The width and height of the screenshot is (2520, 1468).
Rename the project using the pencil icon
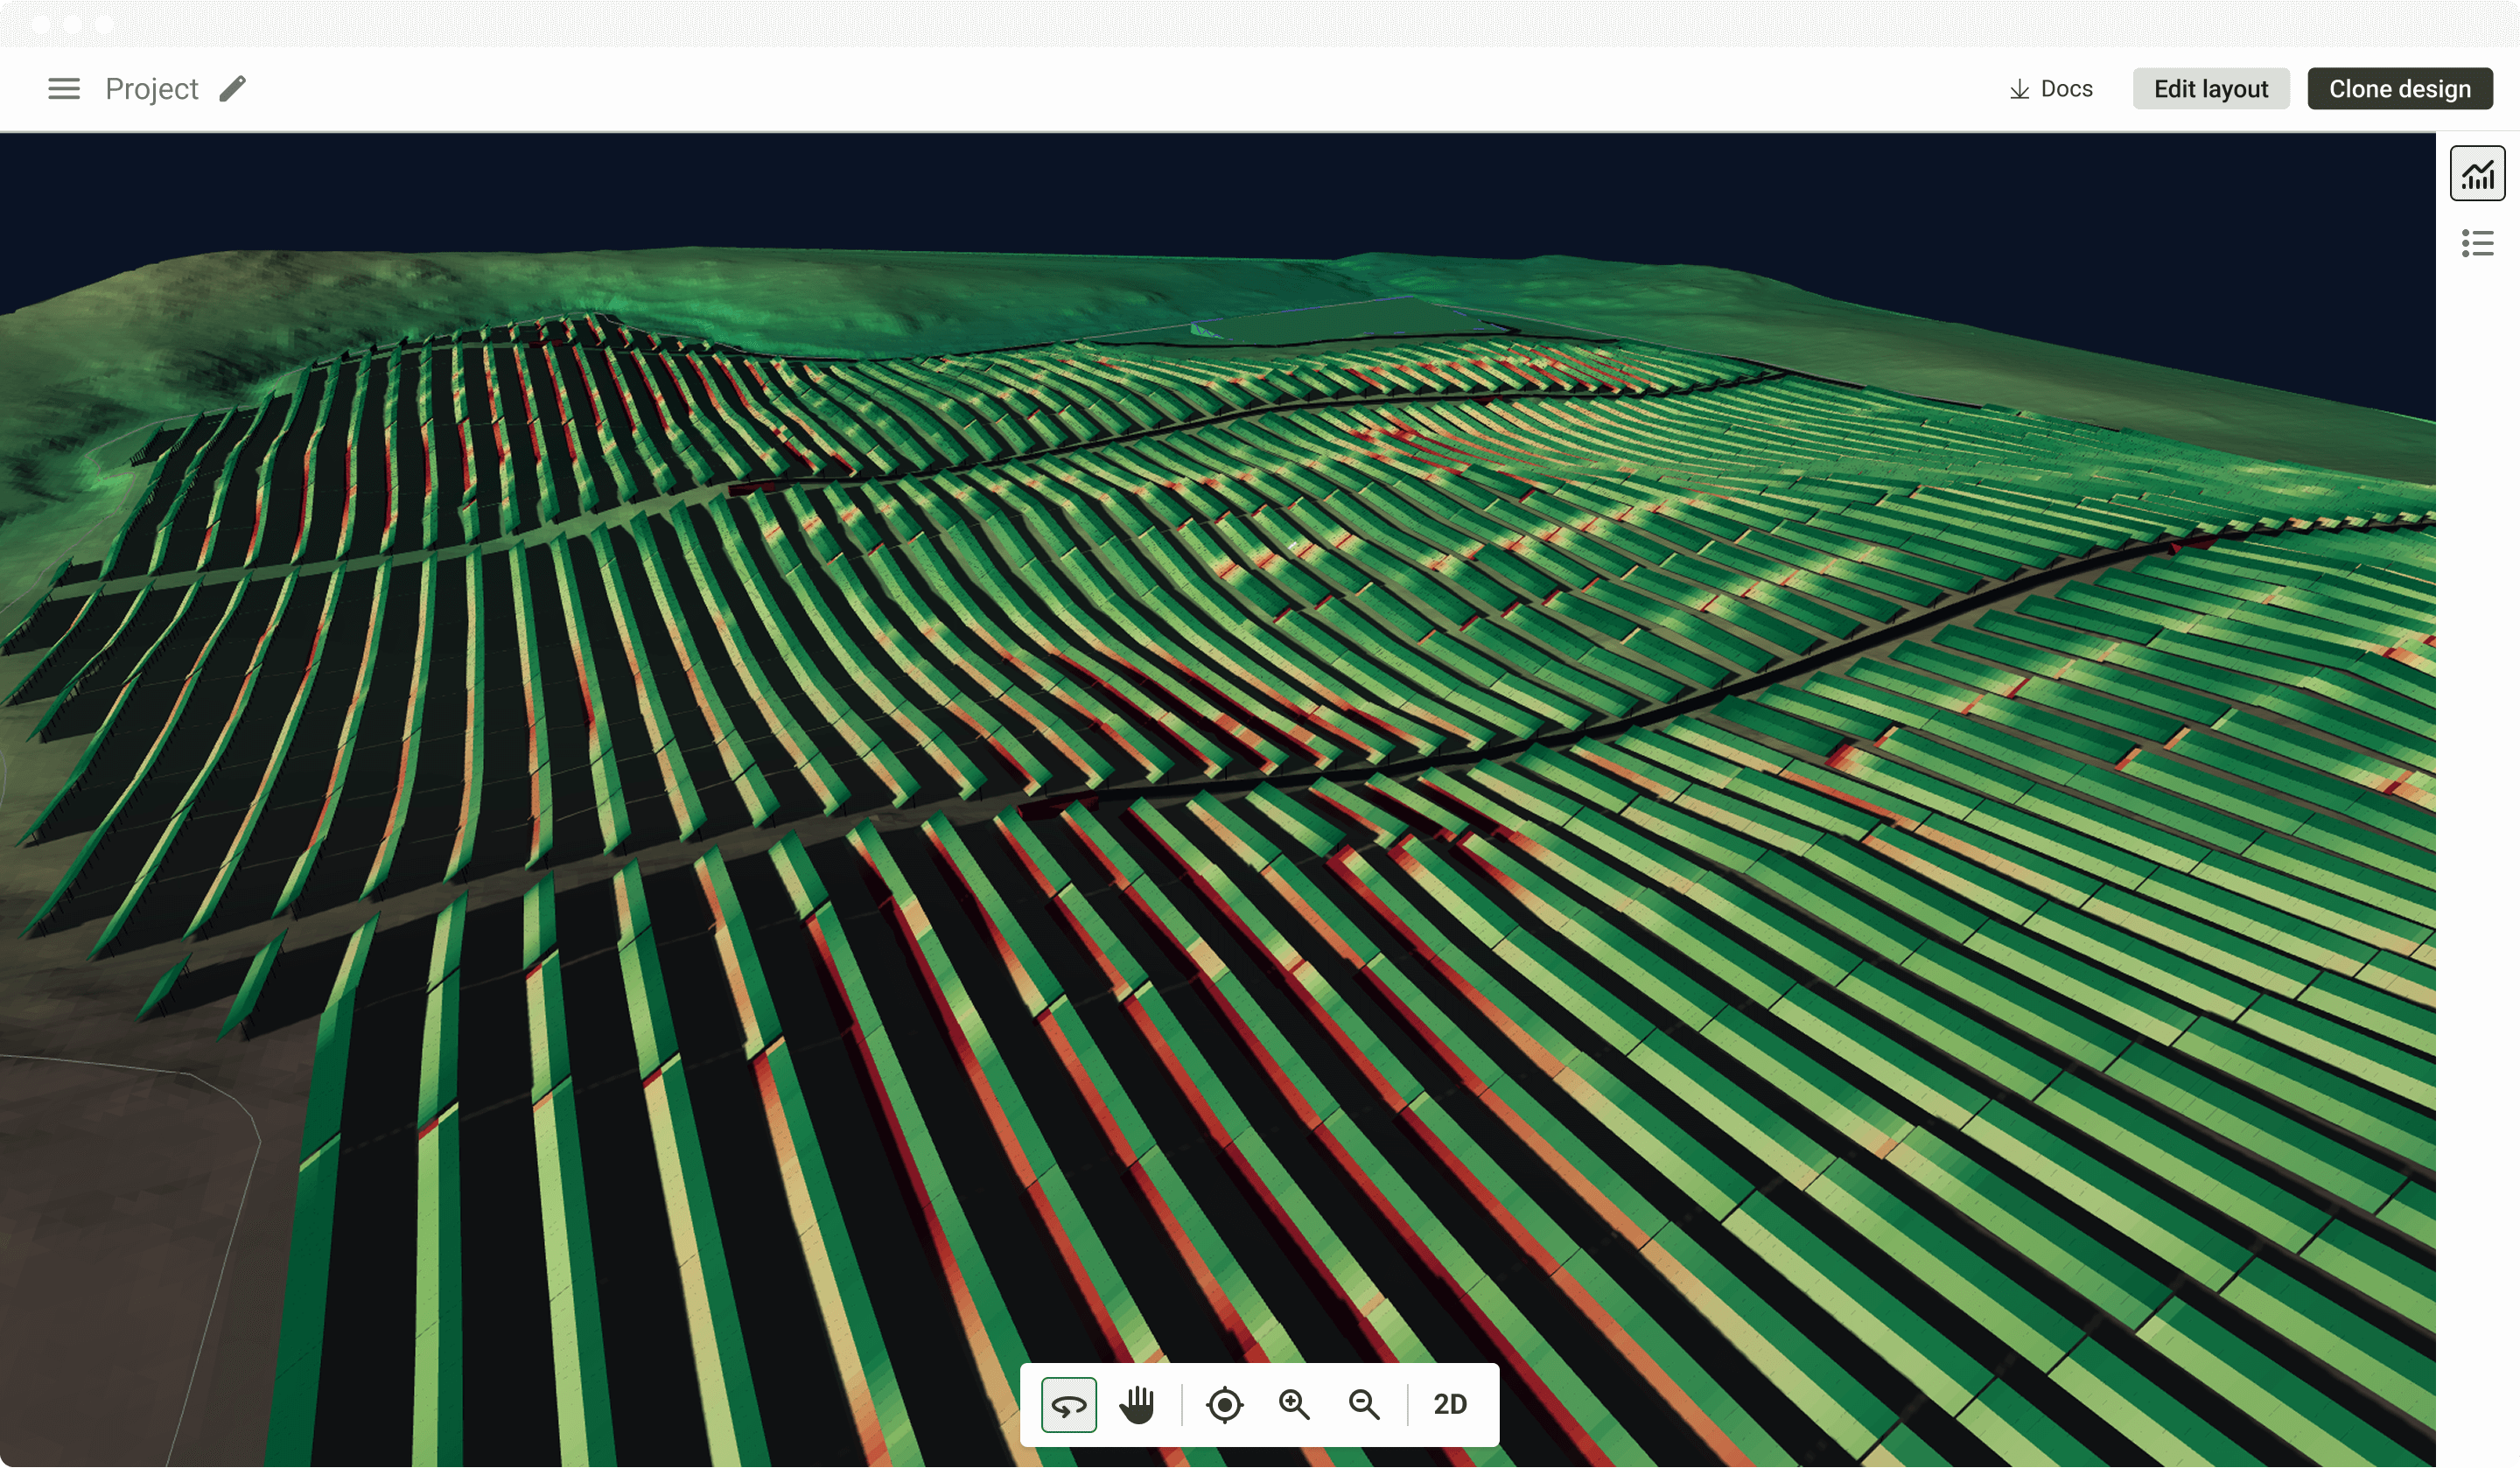233,88
